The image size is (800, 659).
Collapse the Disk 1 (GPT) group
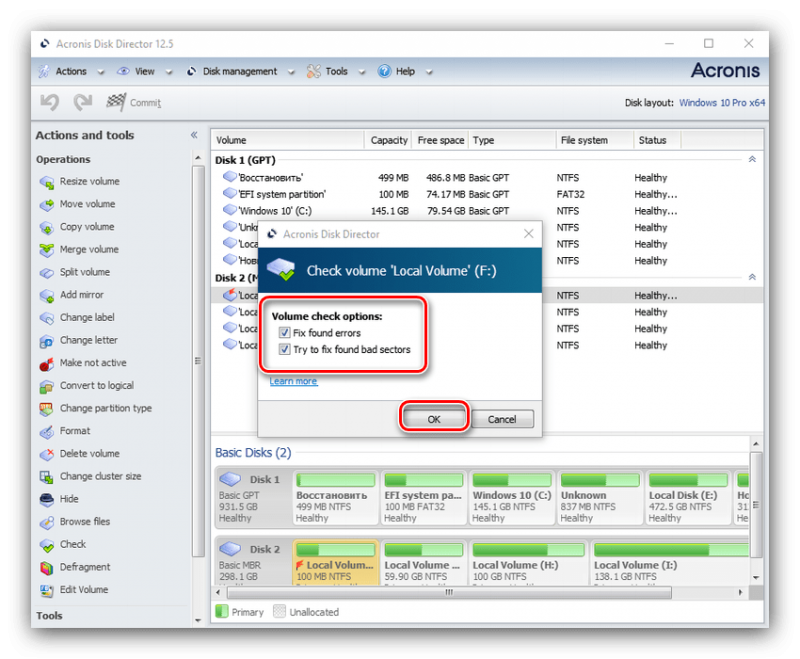[x=752, y=160]
